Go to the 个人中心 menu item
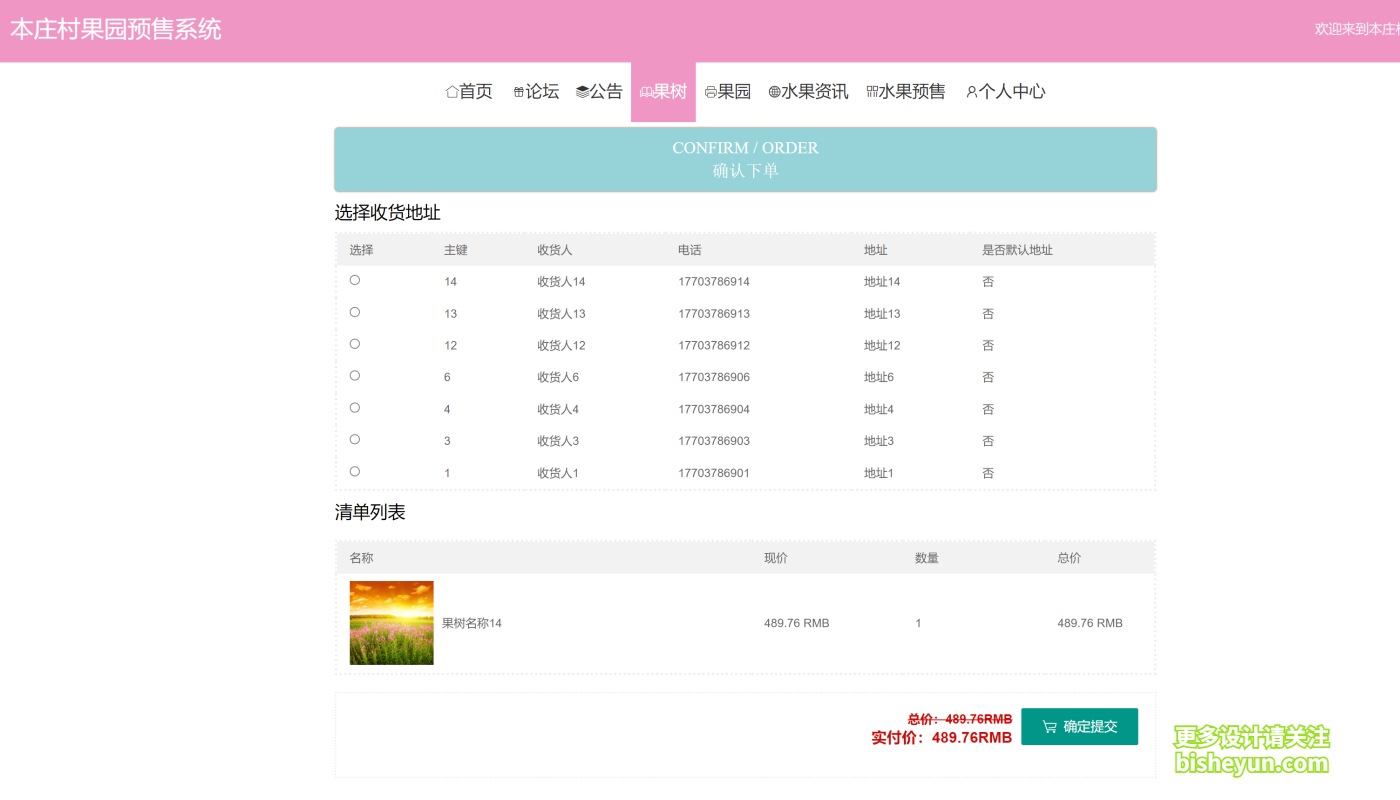1400x800 pixels. click(x=1012, y=92)
